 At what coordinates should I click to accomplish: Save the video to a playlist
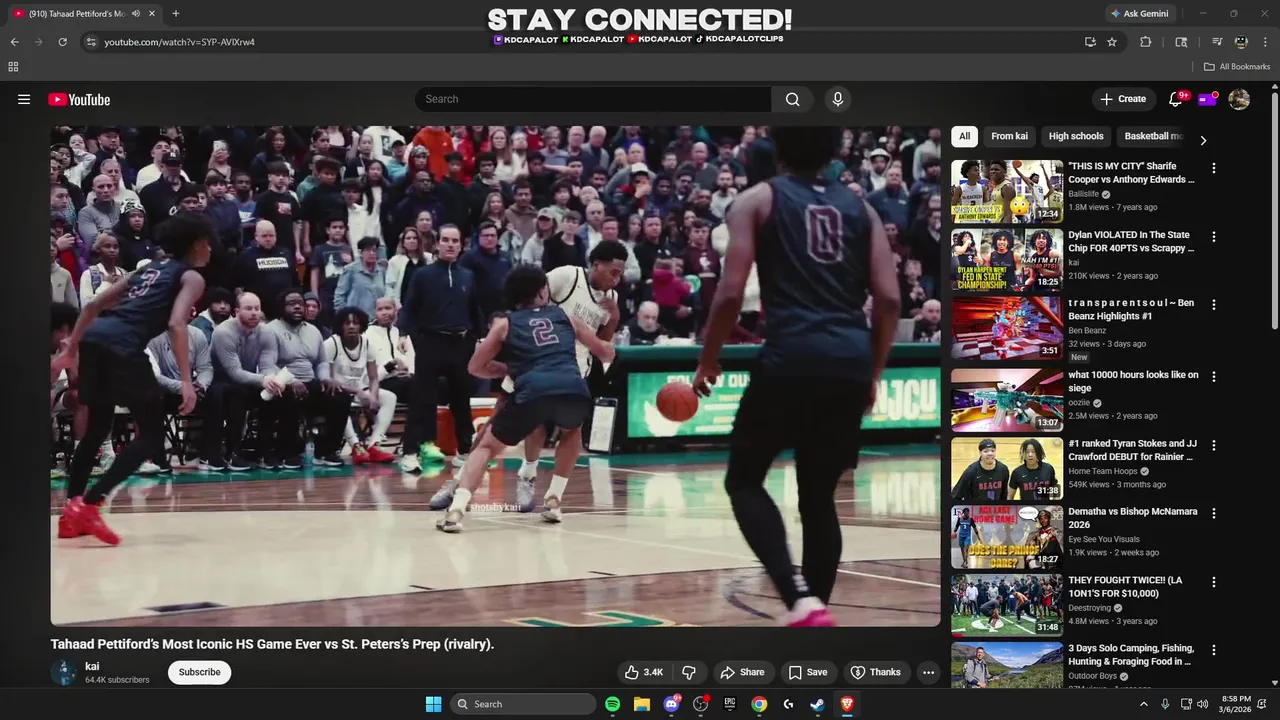807,672
